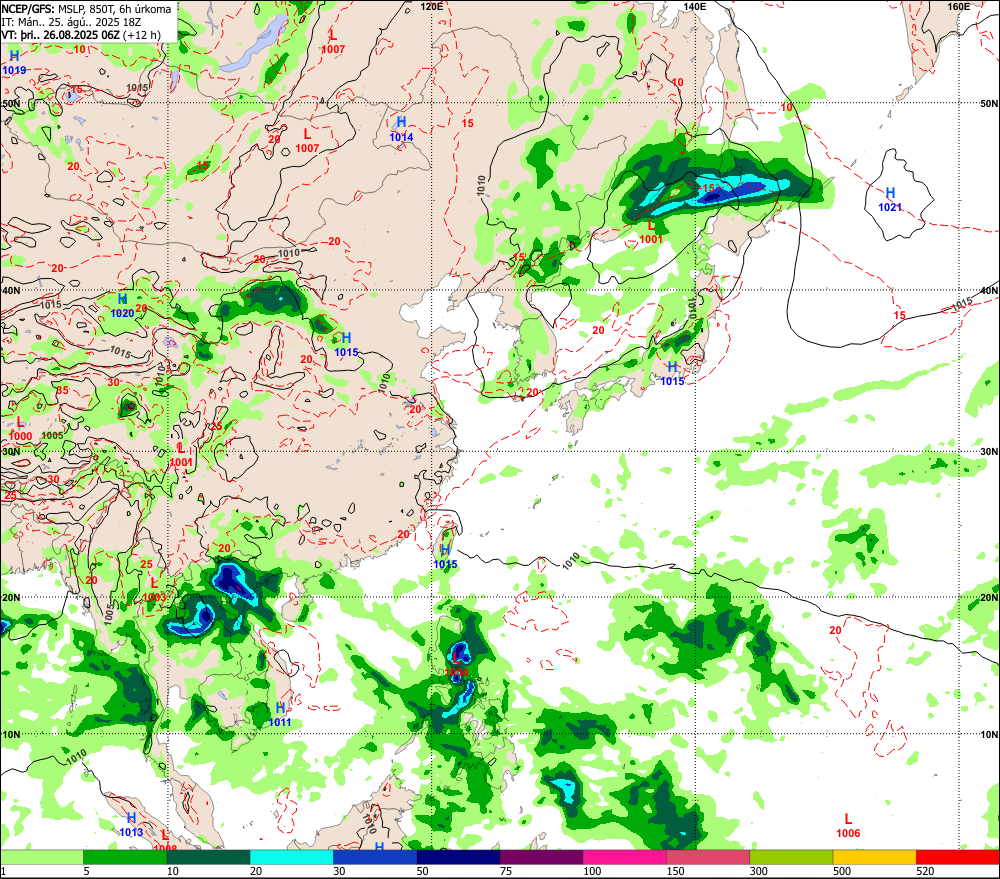Click the H 1020 high pressure marker
The image size is (1000, 879).
click(x=122, y=306)
